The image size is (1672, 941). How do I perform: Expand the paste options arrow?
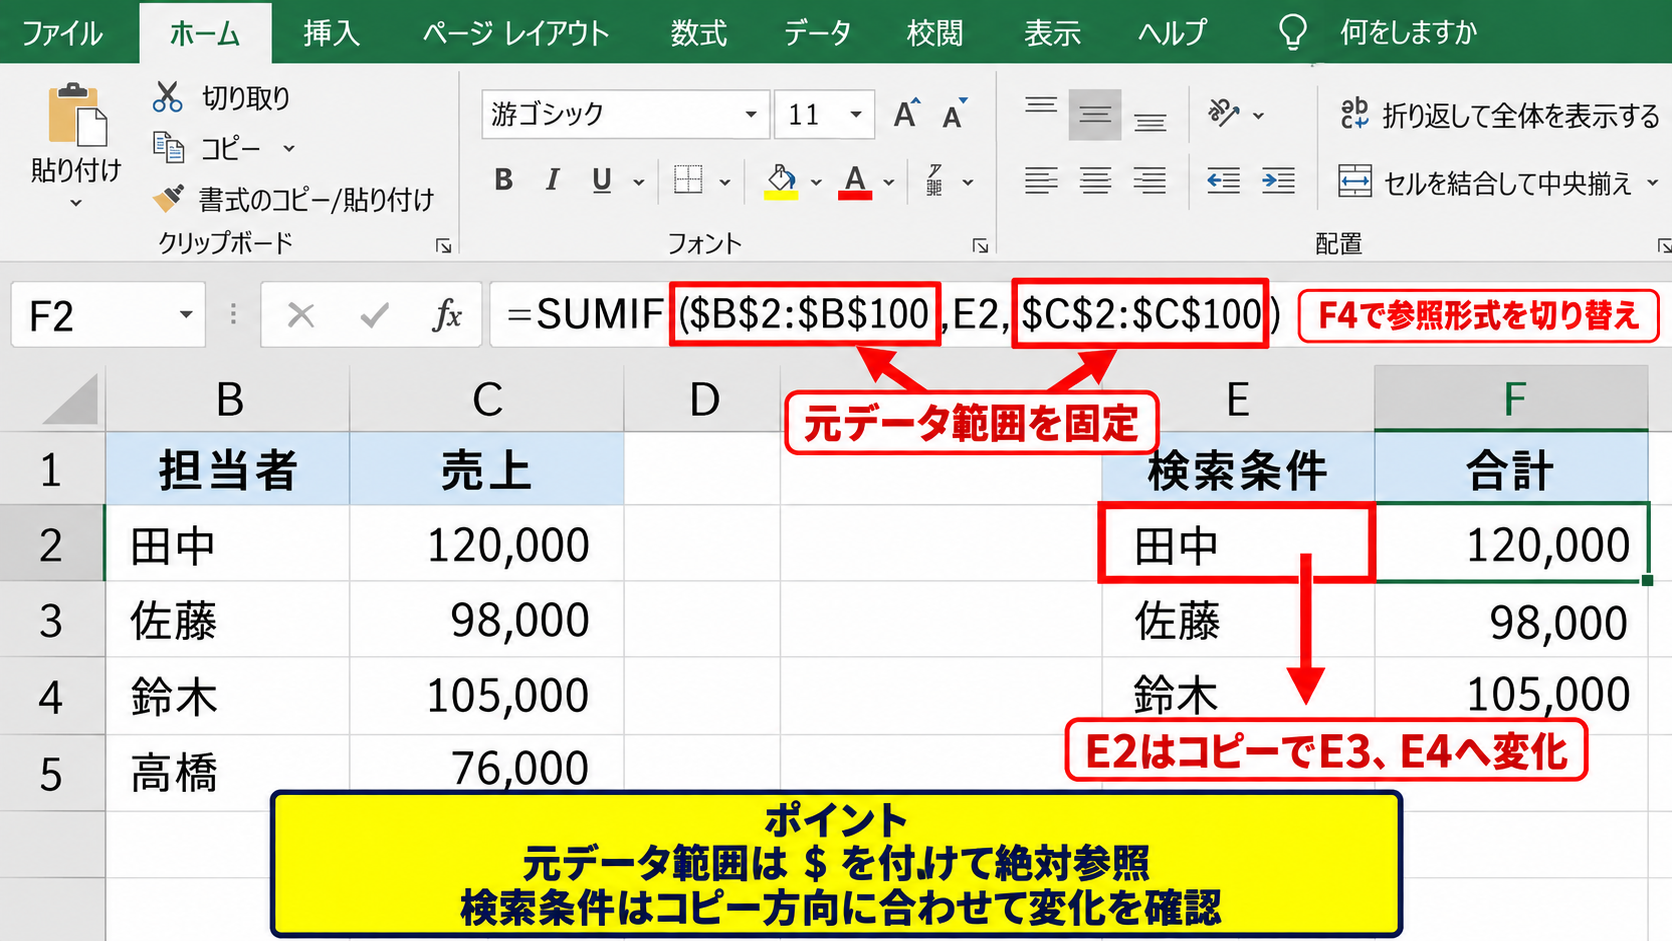(x=76, y=204)
